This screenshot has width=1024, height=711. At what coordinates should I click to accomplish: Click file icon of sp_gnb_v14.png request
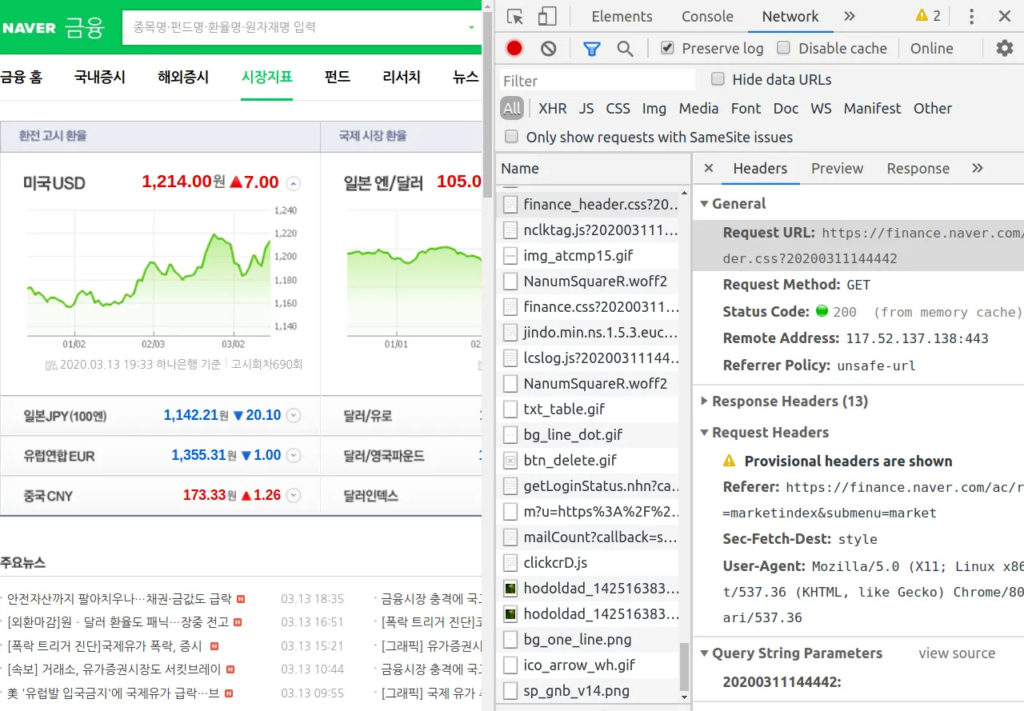(511, 690)
